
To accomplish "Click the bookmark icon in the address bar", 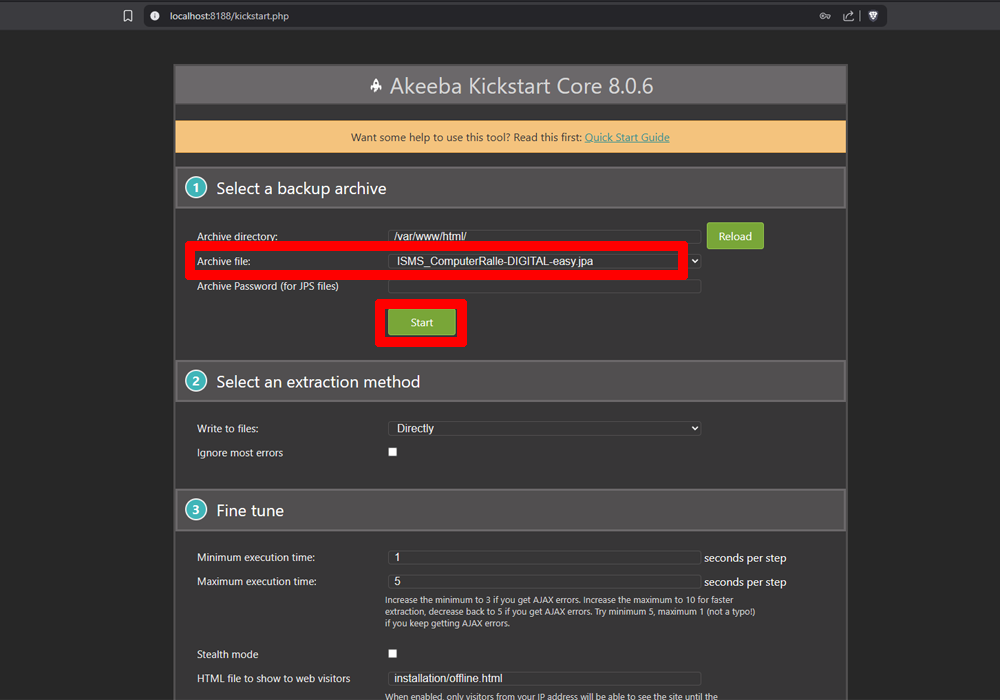I will point(127,16).
